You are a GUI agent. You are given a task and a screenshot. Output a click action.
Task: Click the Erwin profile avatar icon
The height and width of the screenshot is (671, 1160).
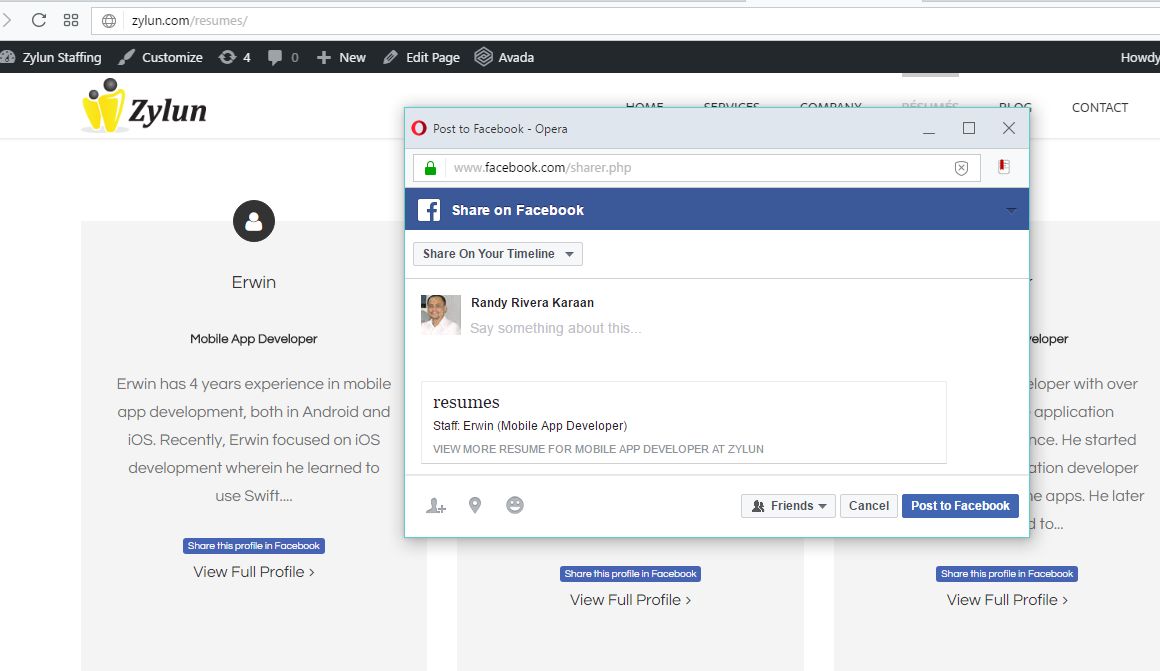click(x=253, y=221)
